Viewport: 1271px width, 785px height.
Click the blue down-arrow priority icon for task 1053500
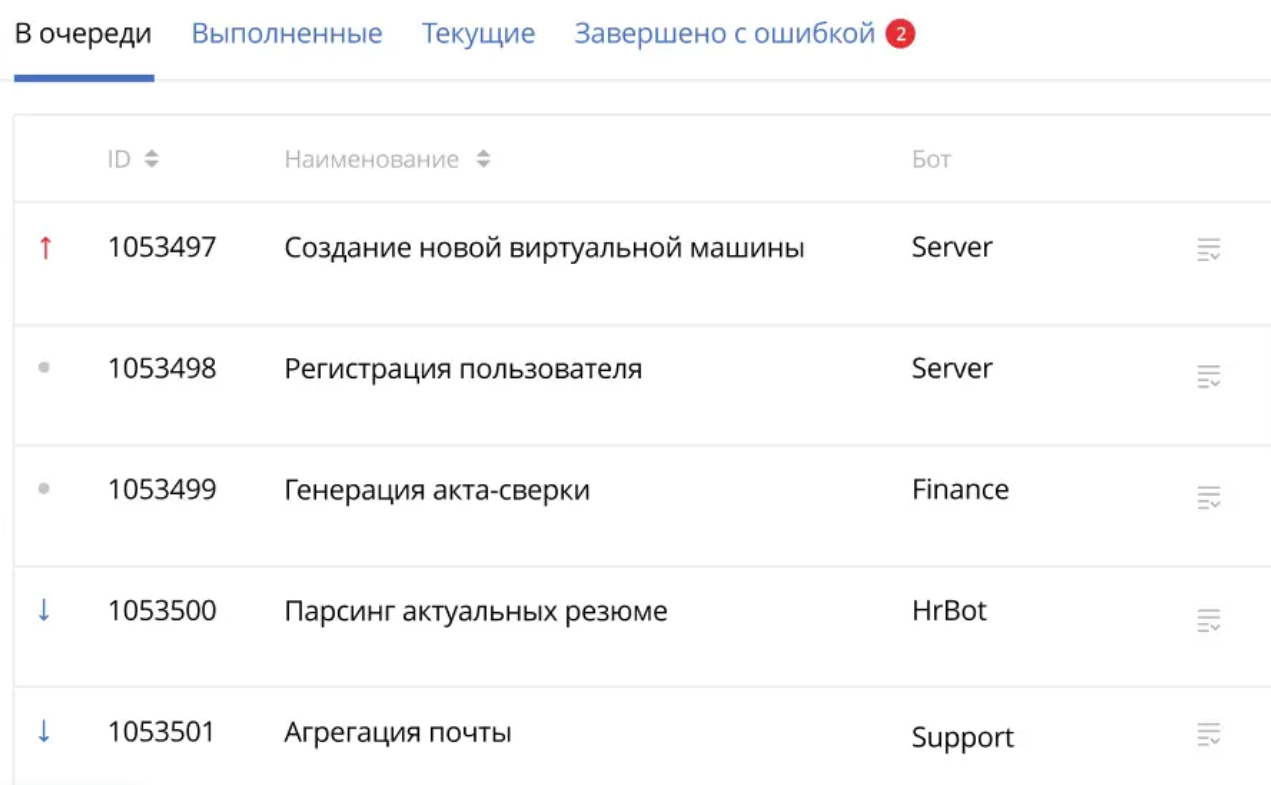point(44,611)
